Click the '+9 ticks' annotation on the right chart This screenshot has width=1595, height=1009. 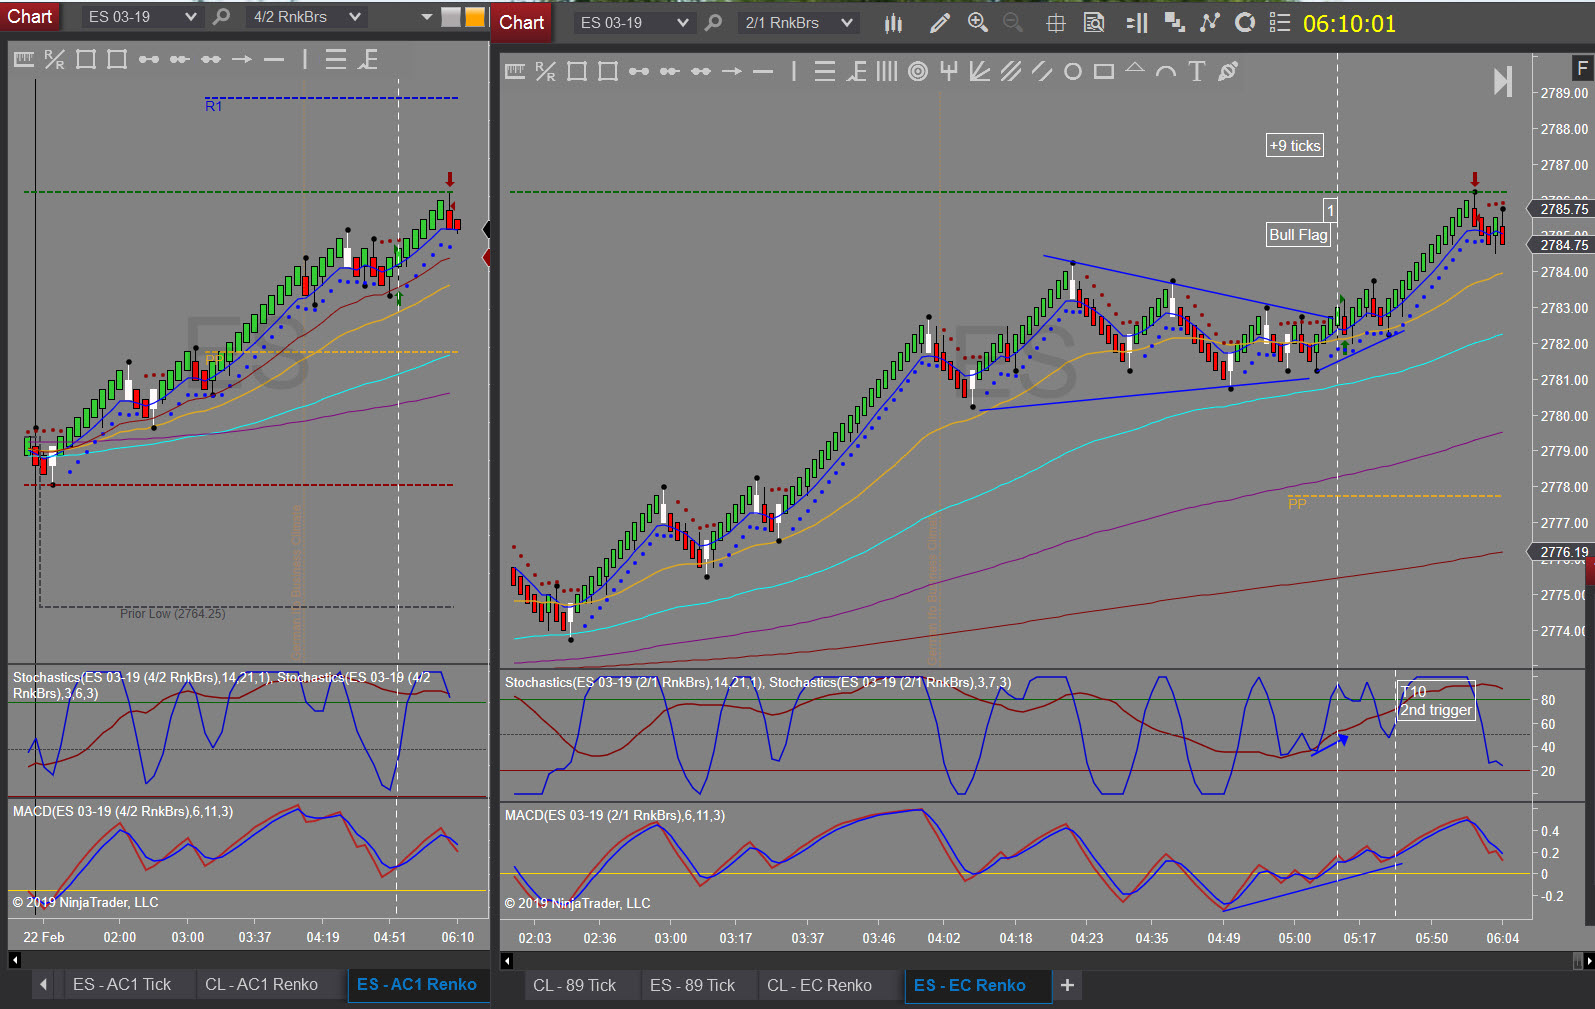click(x=1295, y=146)
